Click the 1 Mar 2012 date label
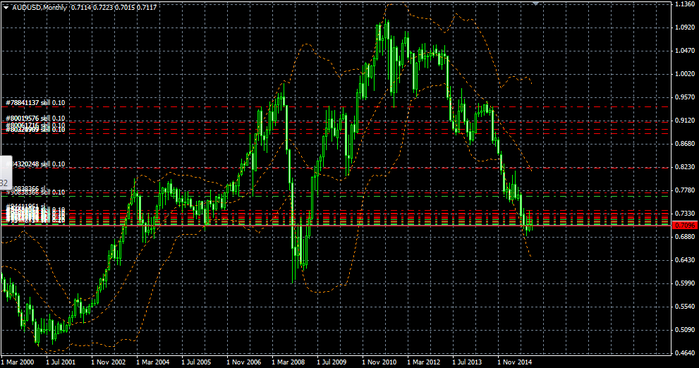Screen dimensions: 699x368 424,362
